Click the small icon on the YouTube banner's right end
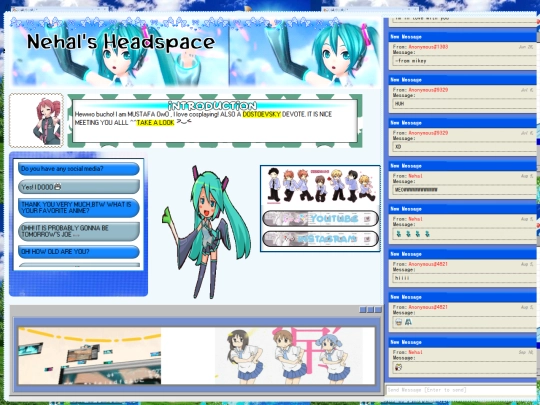Screen dimensions: 540x405 [x=367, y=219]
